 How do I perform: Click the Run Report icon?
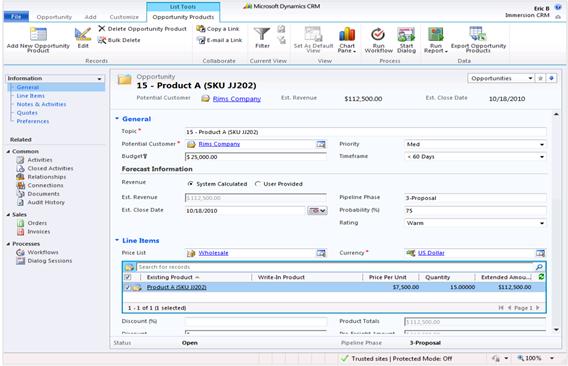[435, 34]
